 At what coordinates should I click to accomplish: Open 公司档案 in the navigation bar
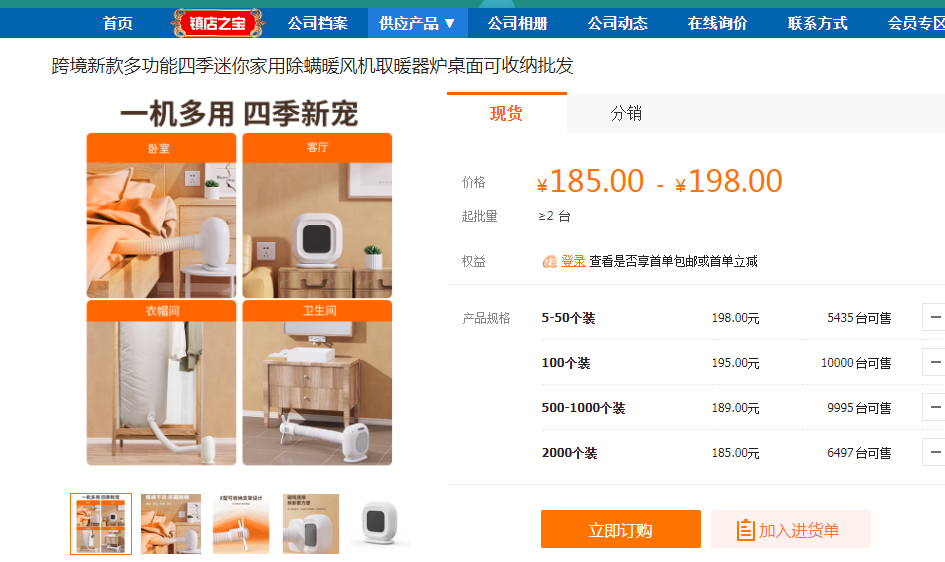click(318, 23)
